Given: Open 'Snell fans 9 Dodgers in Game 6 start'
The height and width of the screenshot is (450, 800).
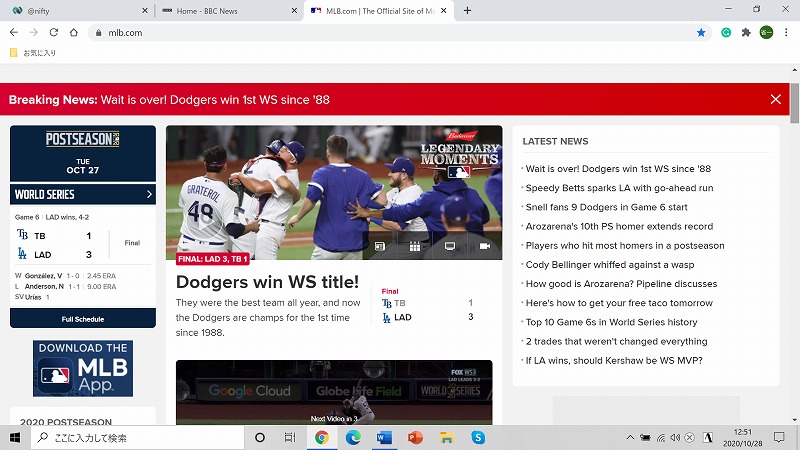Looking at the screenshot, I should 606,207.
